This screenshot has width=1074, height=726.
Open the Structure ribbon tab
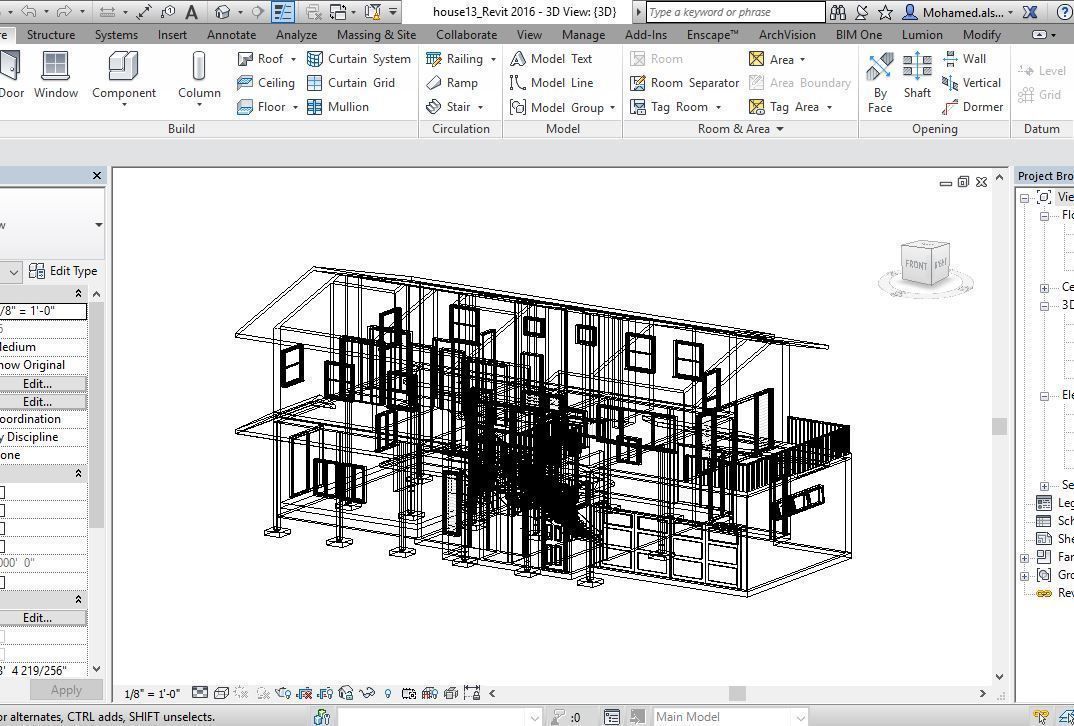tap(51, 34)
